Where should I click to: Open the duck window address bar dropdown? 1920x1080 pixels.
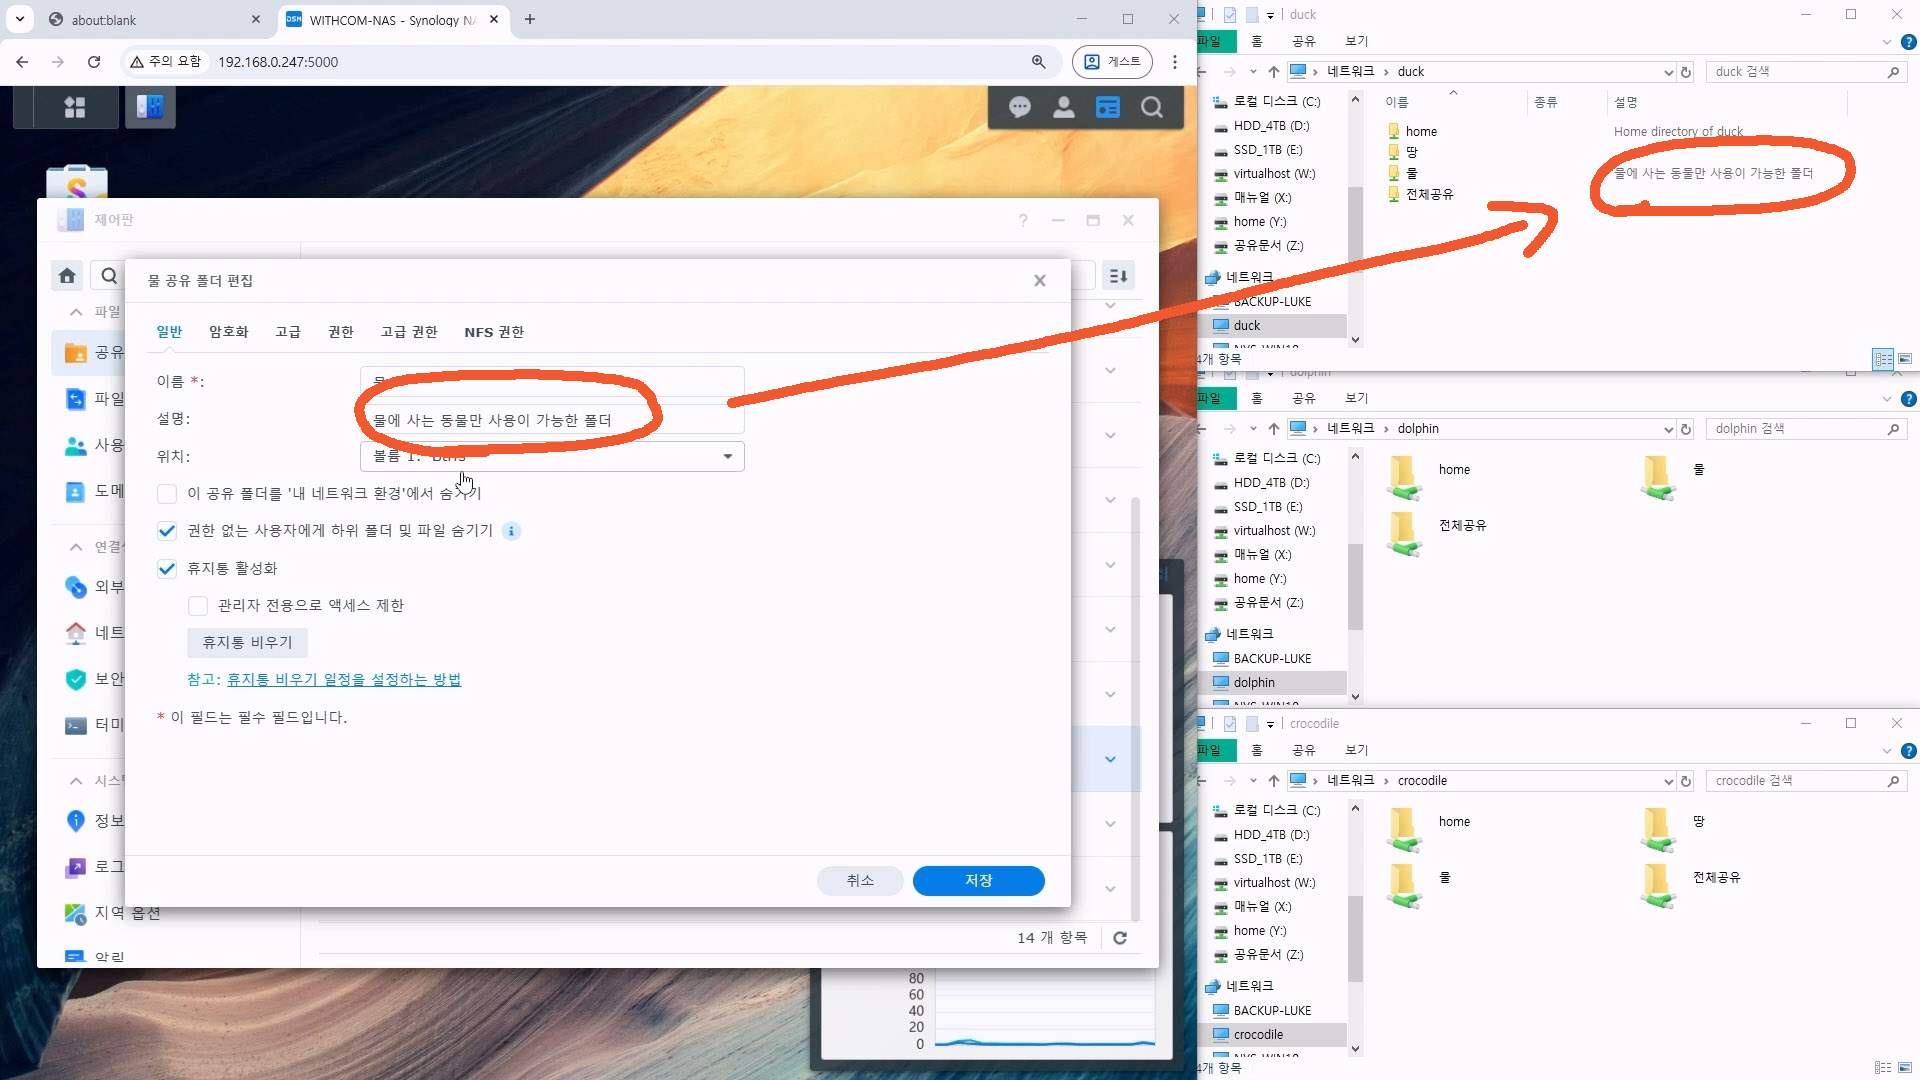point(1667,72)
